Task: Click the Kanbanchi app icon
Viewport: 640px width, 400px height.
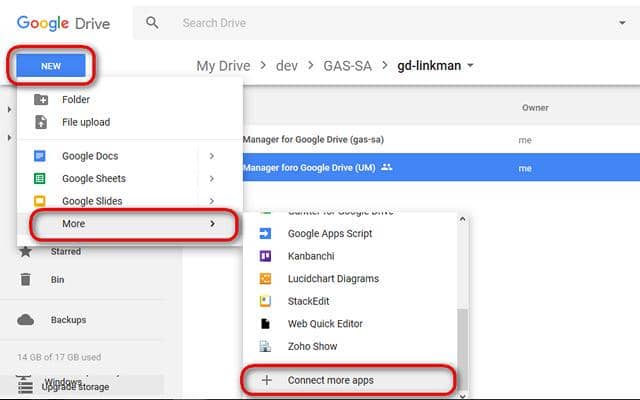Action: [265, 256]
